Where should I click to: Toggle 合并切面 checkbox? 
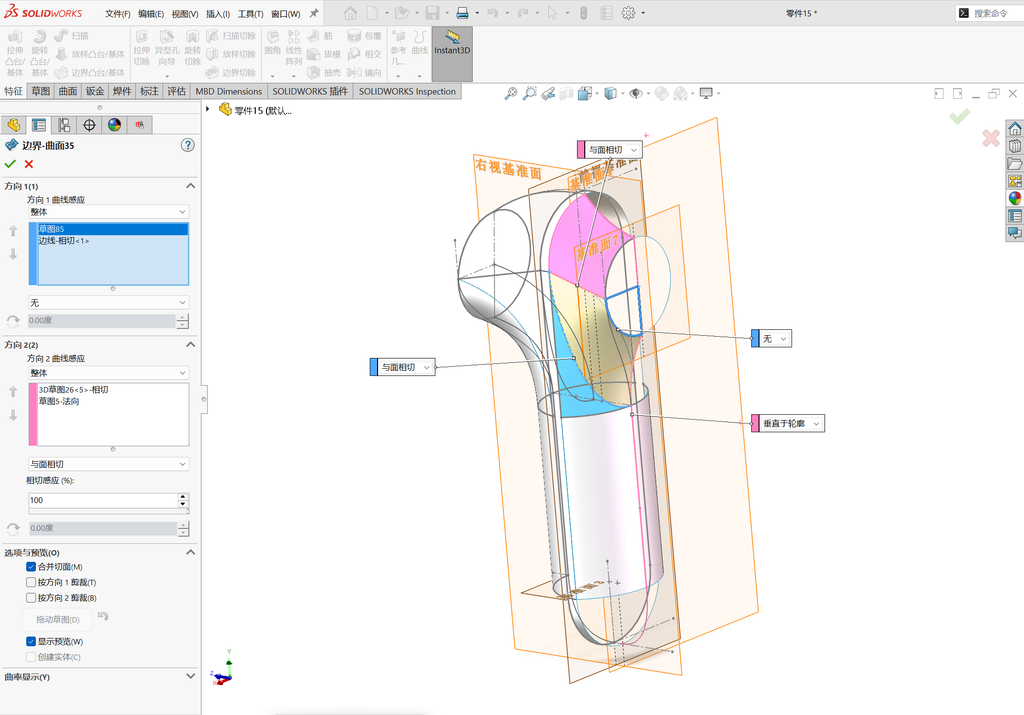31,567
